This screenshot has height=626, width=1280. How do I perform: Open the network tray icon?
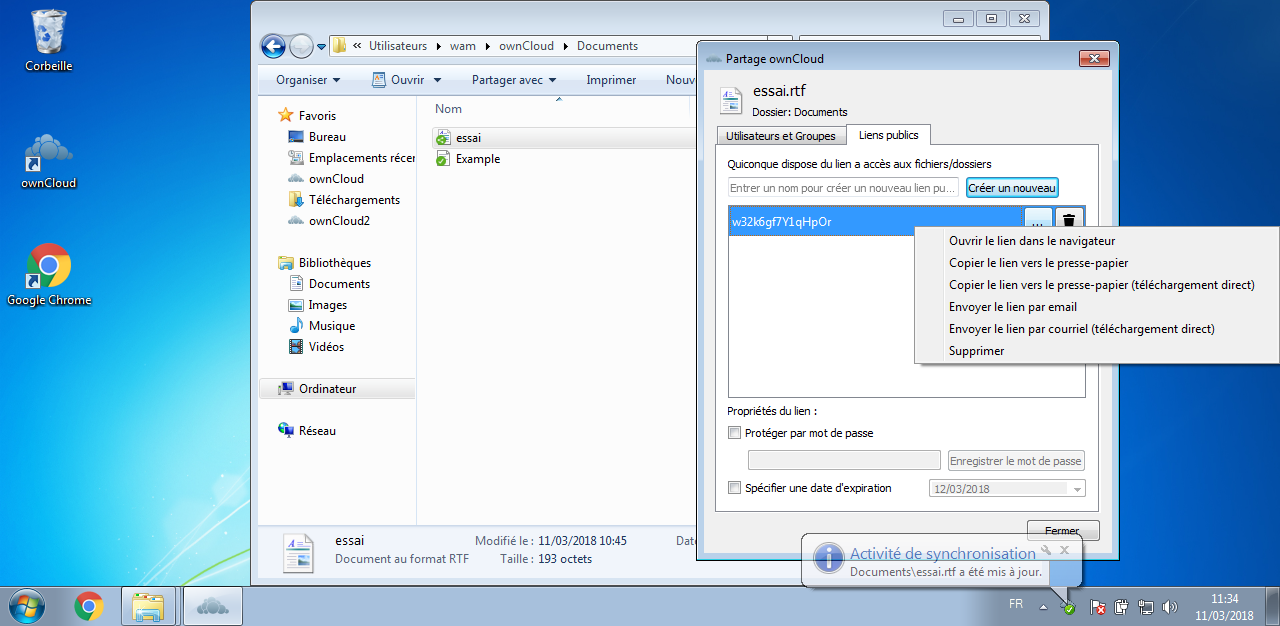pos(1145,606)
